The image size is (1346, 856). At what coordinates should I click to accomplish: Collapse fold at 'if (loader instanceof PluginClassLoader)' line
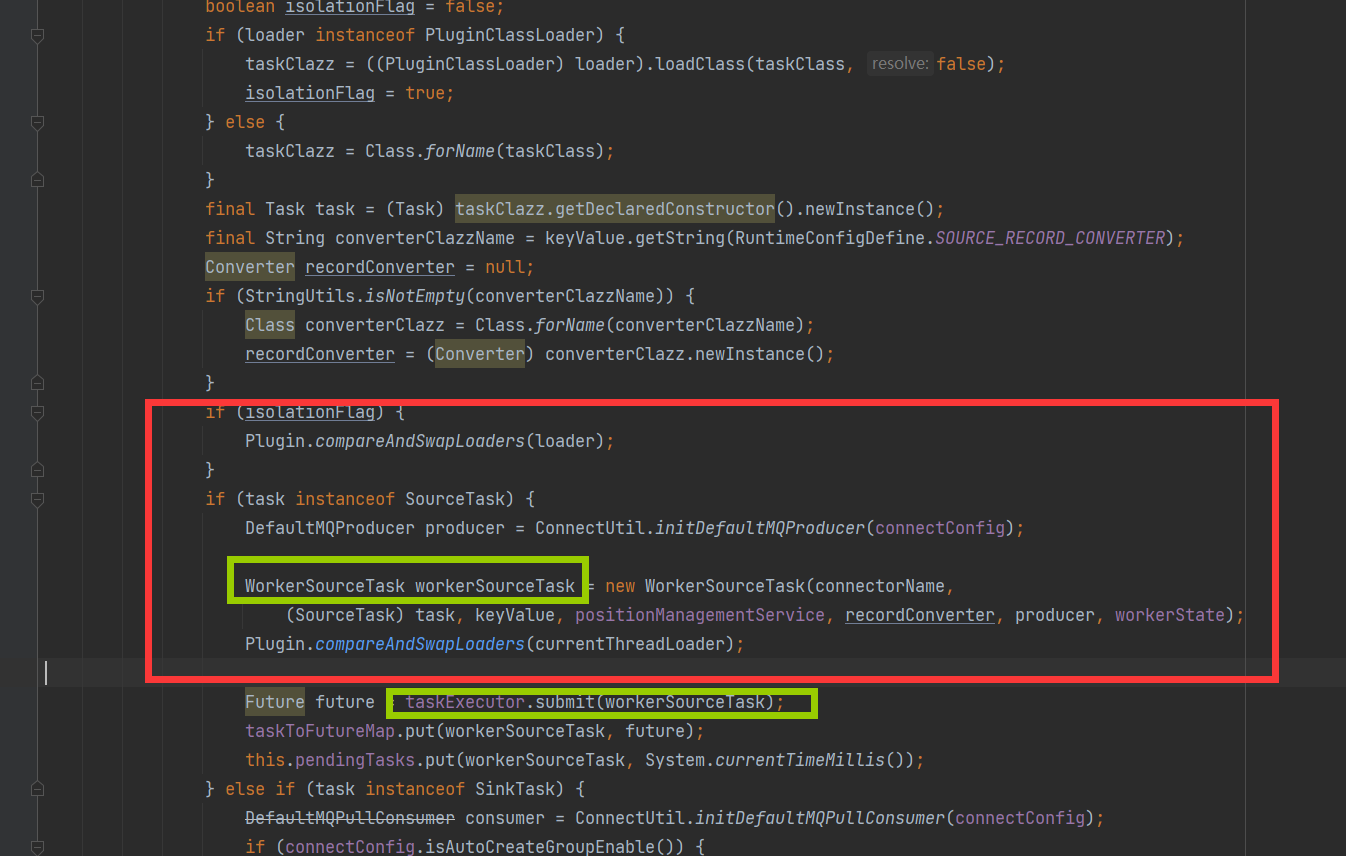(x=37, y=35)
